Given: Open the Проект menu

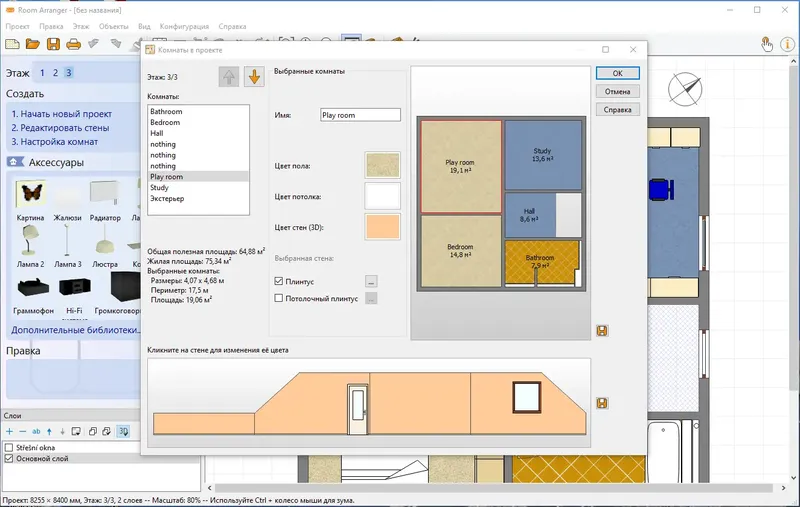Looking at the screenshot, I should point(17,27).
